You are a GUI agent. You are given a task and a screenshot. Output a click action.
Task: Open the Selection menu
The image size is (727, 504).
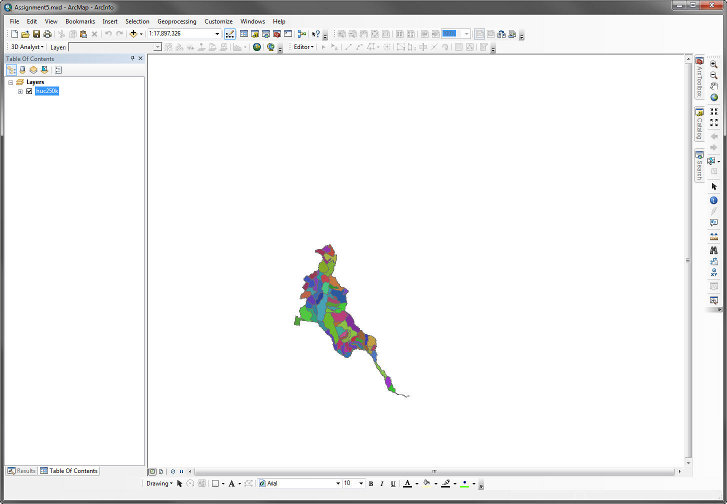pyautogui.click(x=137, y=21)
